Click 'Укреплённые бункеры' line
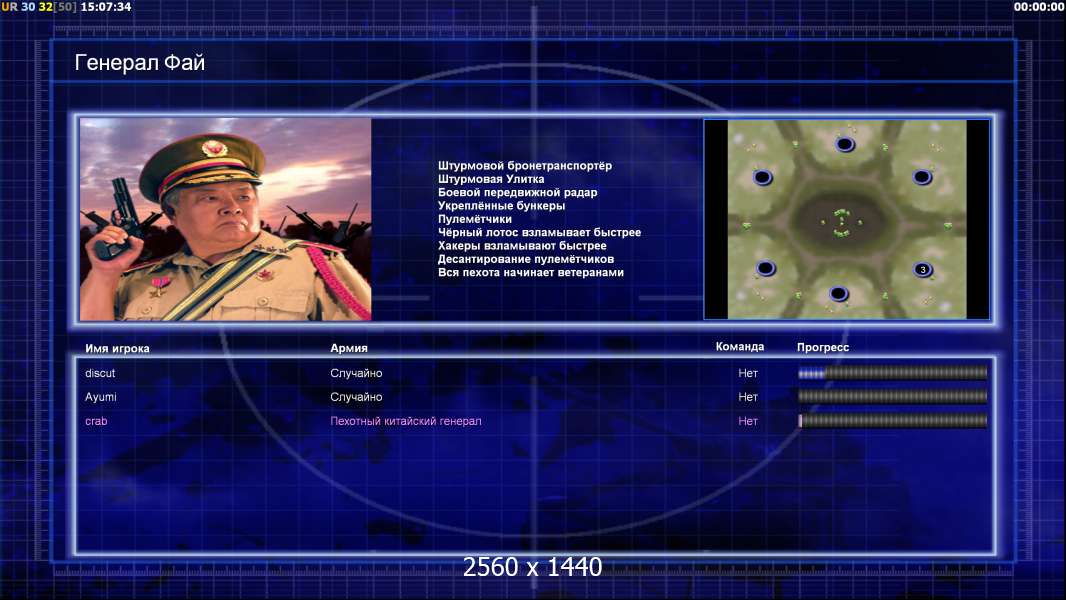 [x=501, y=206]
